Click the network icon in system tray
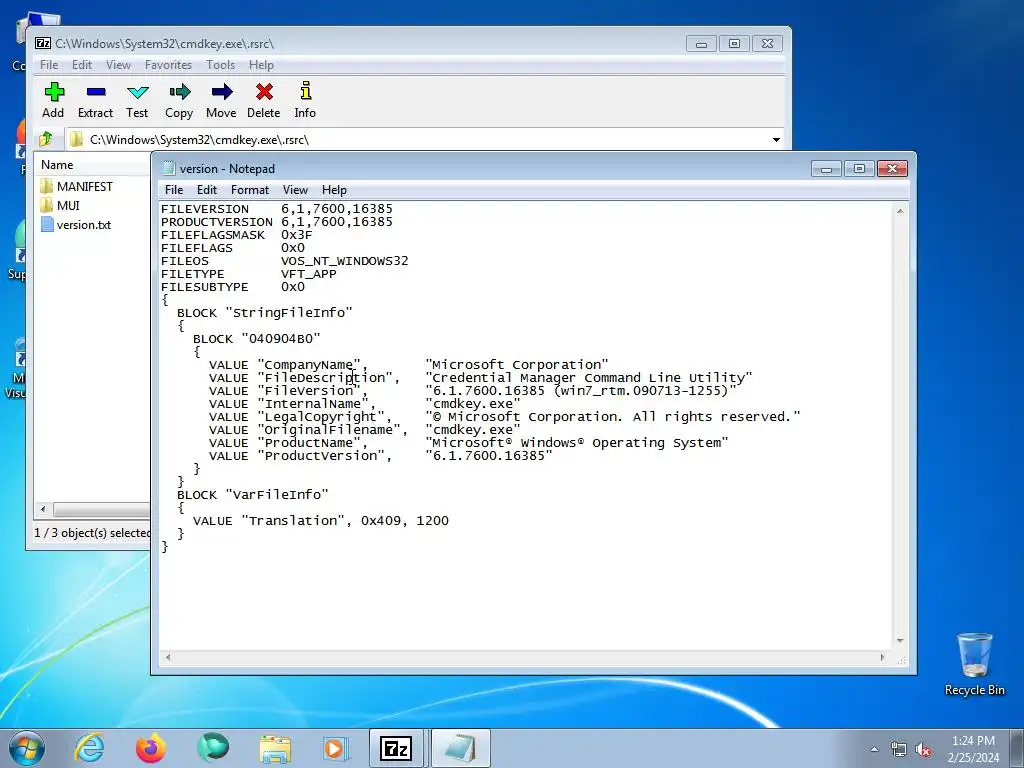 tap(899, 749)
